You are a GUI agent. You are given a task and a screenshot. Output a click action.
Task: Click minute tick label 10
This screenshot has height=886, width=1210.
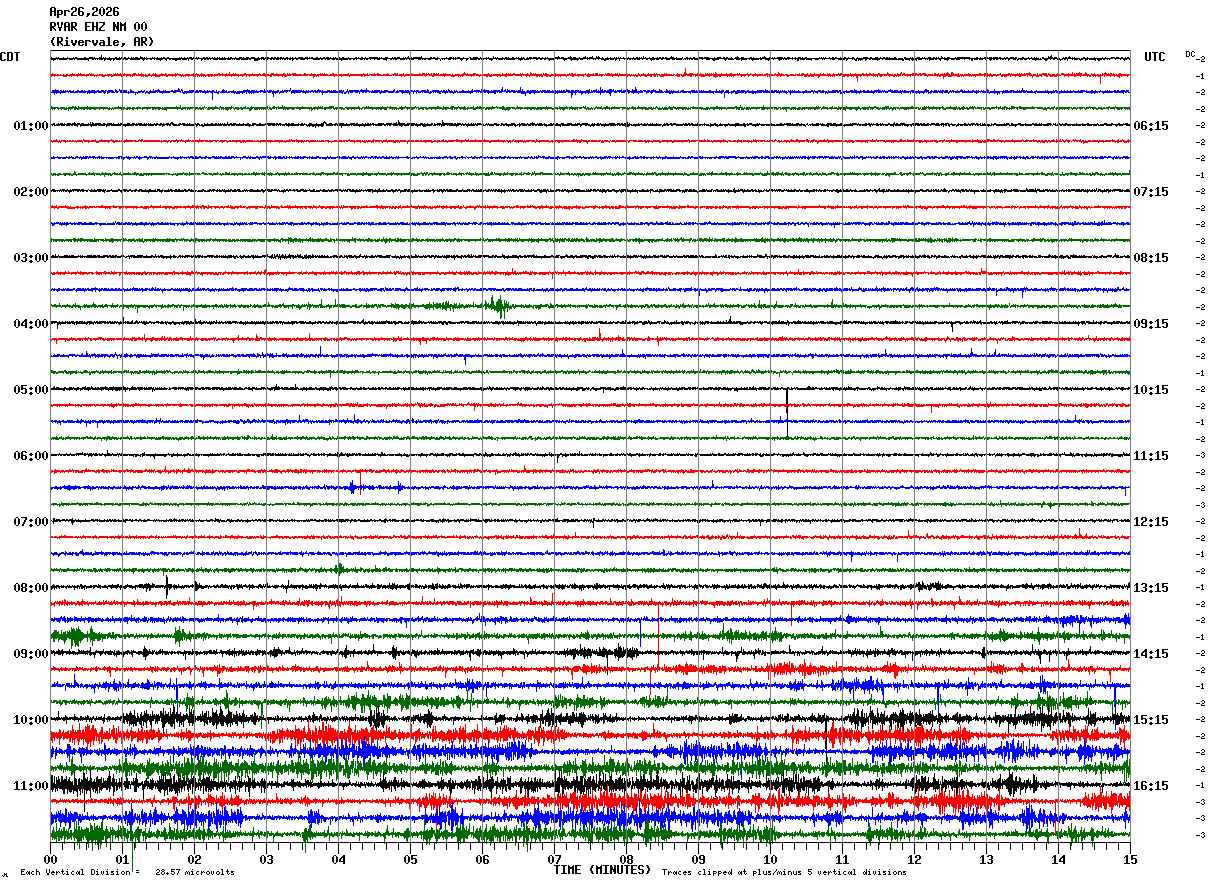771,859
